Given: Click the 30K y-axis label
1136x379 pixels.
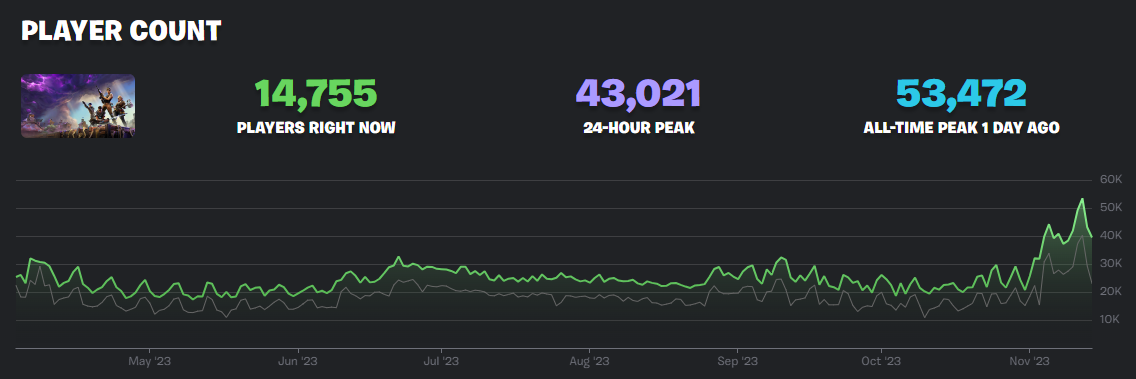Looking at the screenshot, I should (1111, 264).
